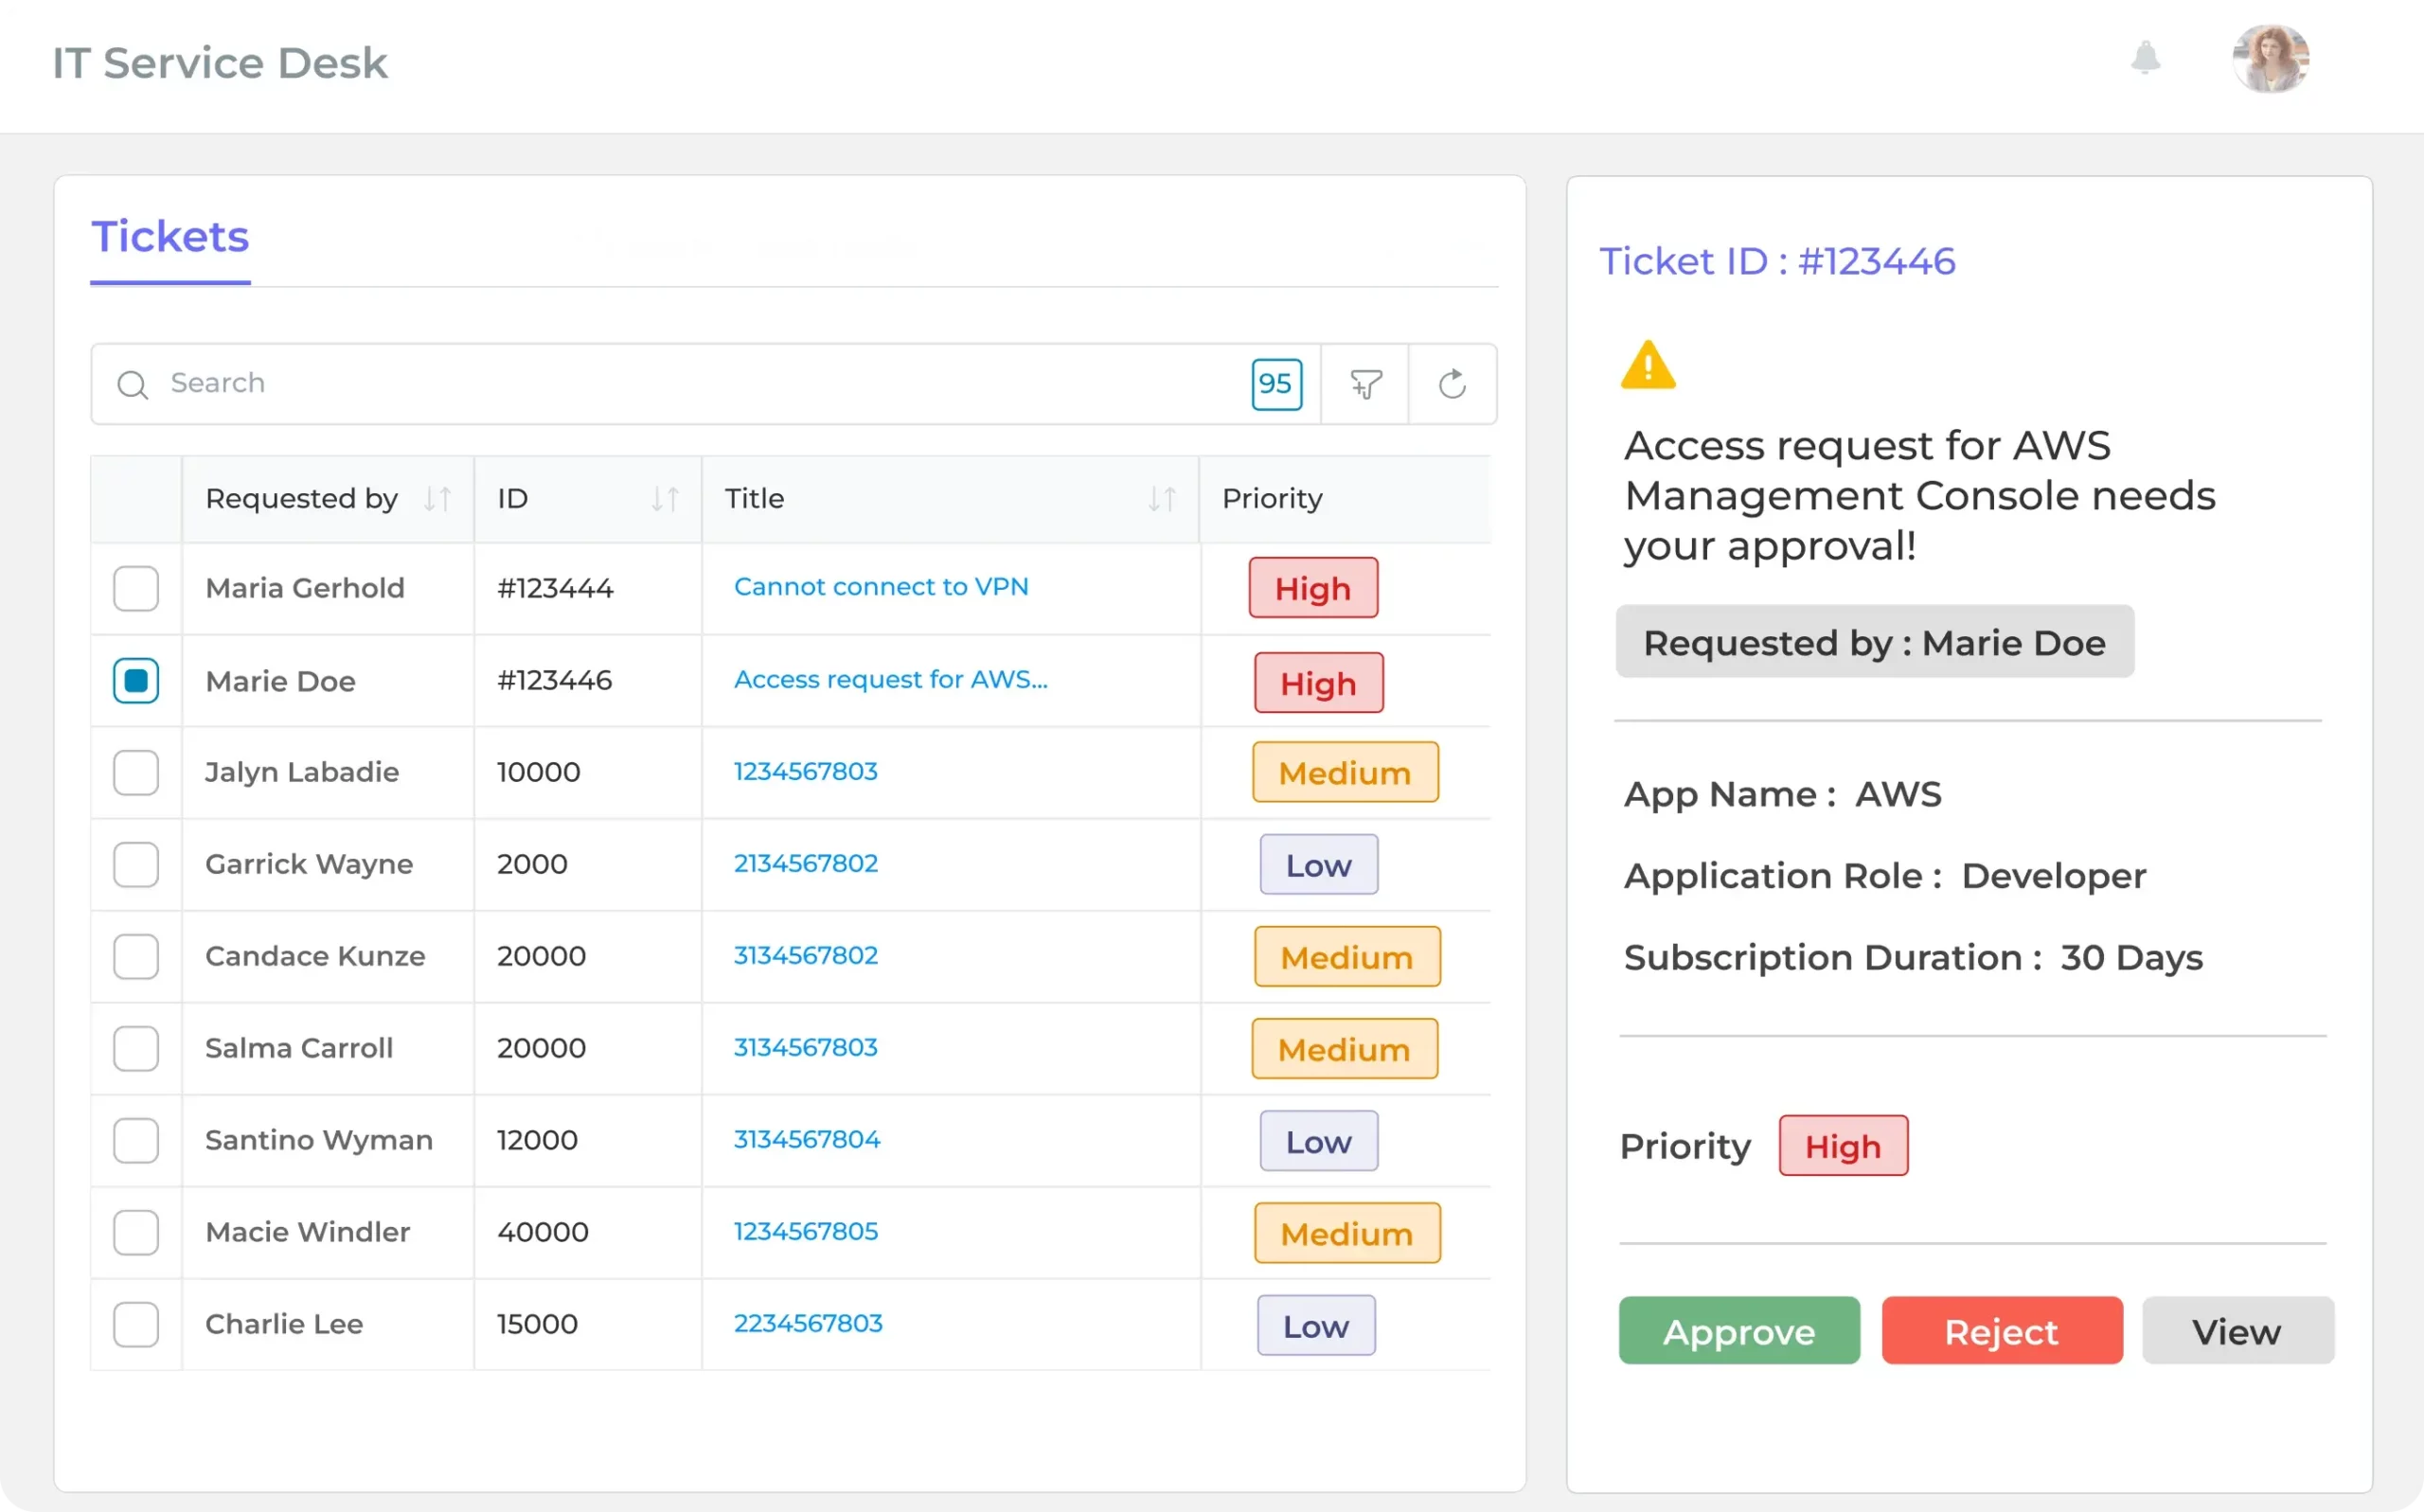This screenshot has height=1512, width=2424.
Task: Click the View button
Action: 2237,1331
